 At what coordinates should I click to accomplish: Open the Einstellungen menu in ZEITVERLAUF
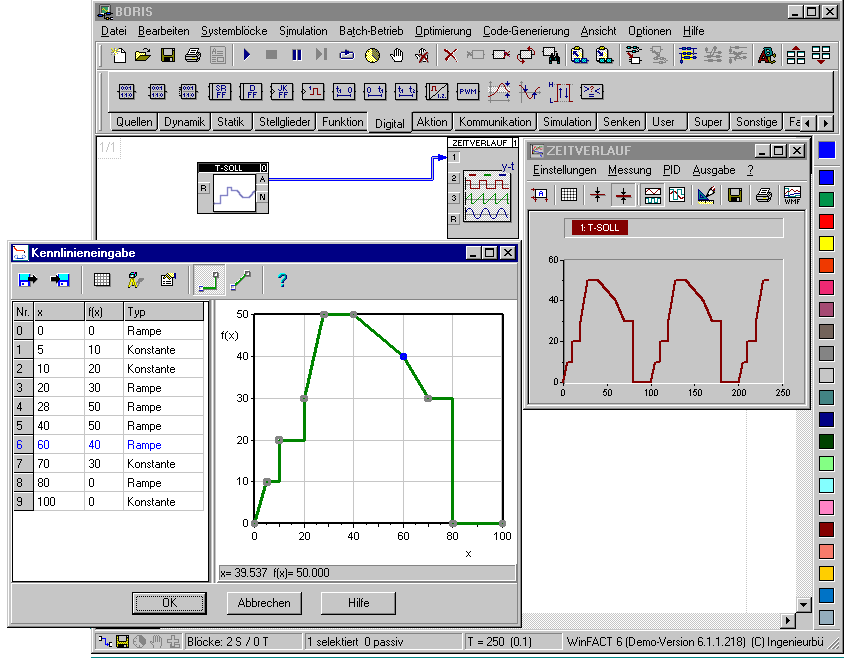(x=565, y=170)
